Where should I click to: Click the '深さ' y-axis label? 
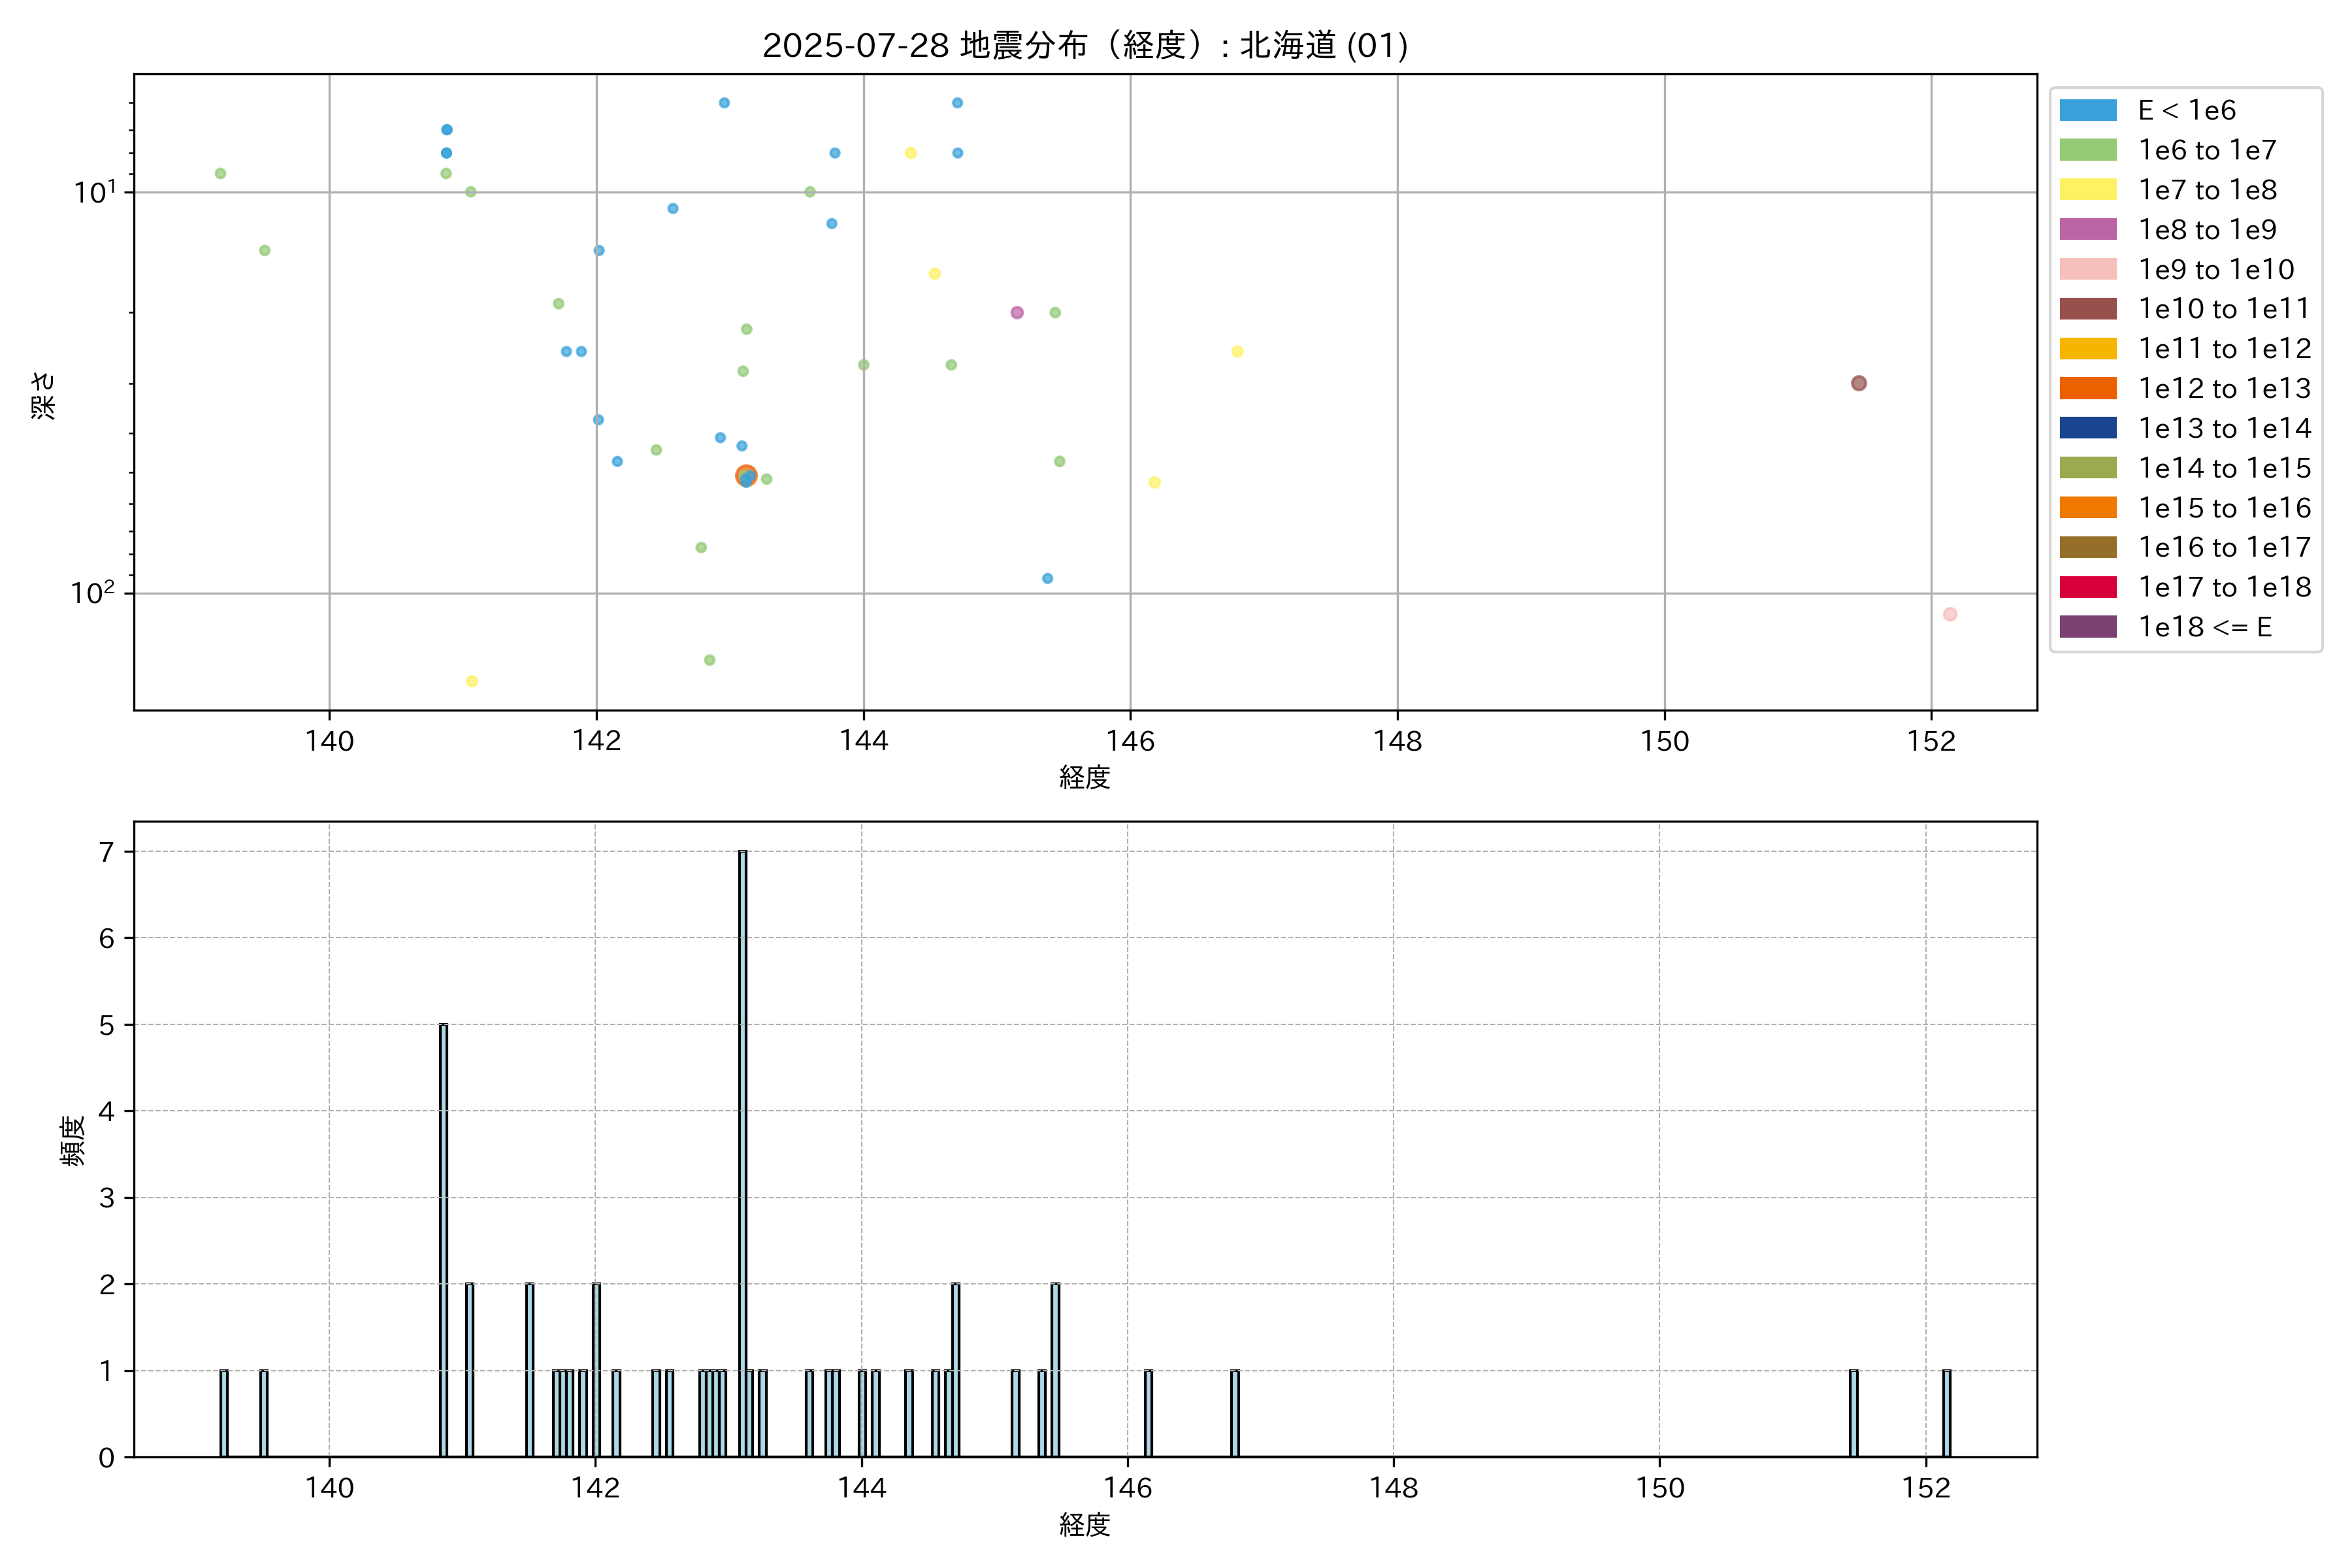tap(44, 395)
